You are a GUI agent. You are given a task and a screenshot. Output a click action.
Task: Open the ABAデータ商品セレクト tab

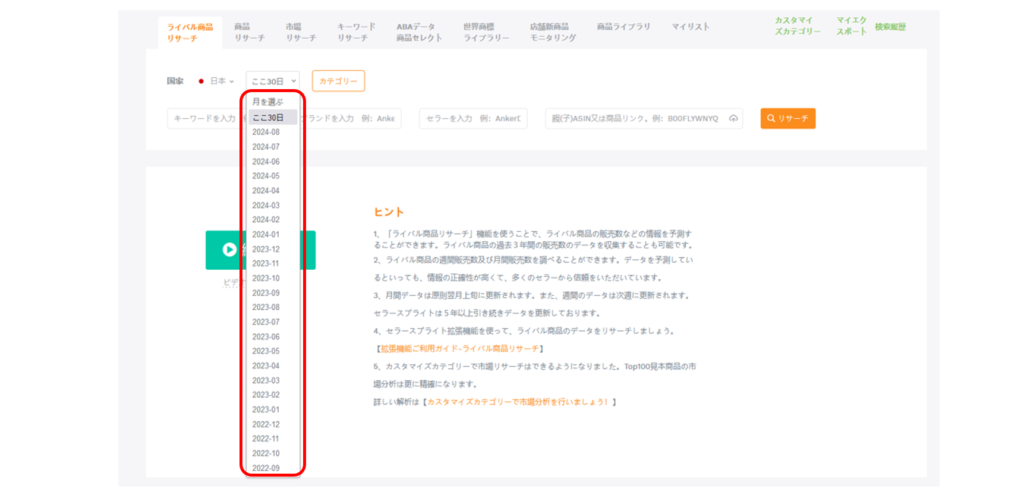416,31
